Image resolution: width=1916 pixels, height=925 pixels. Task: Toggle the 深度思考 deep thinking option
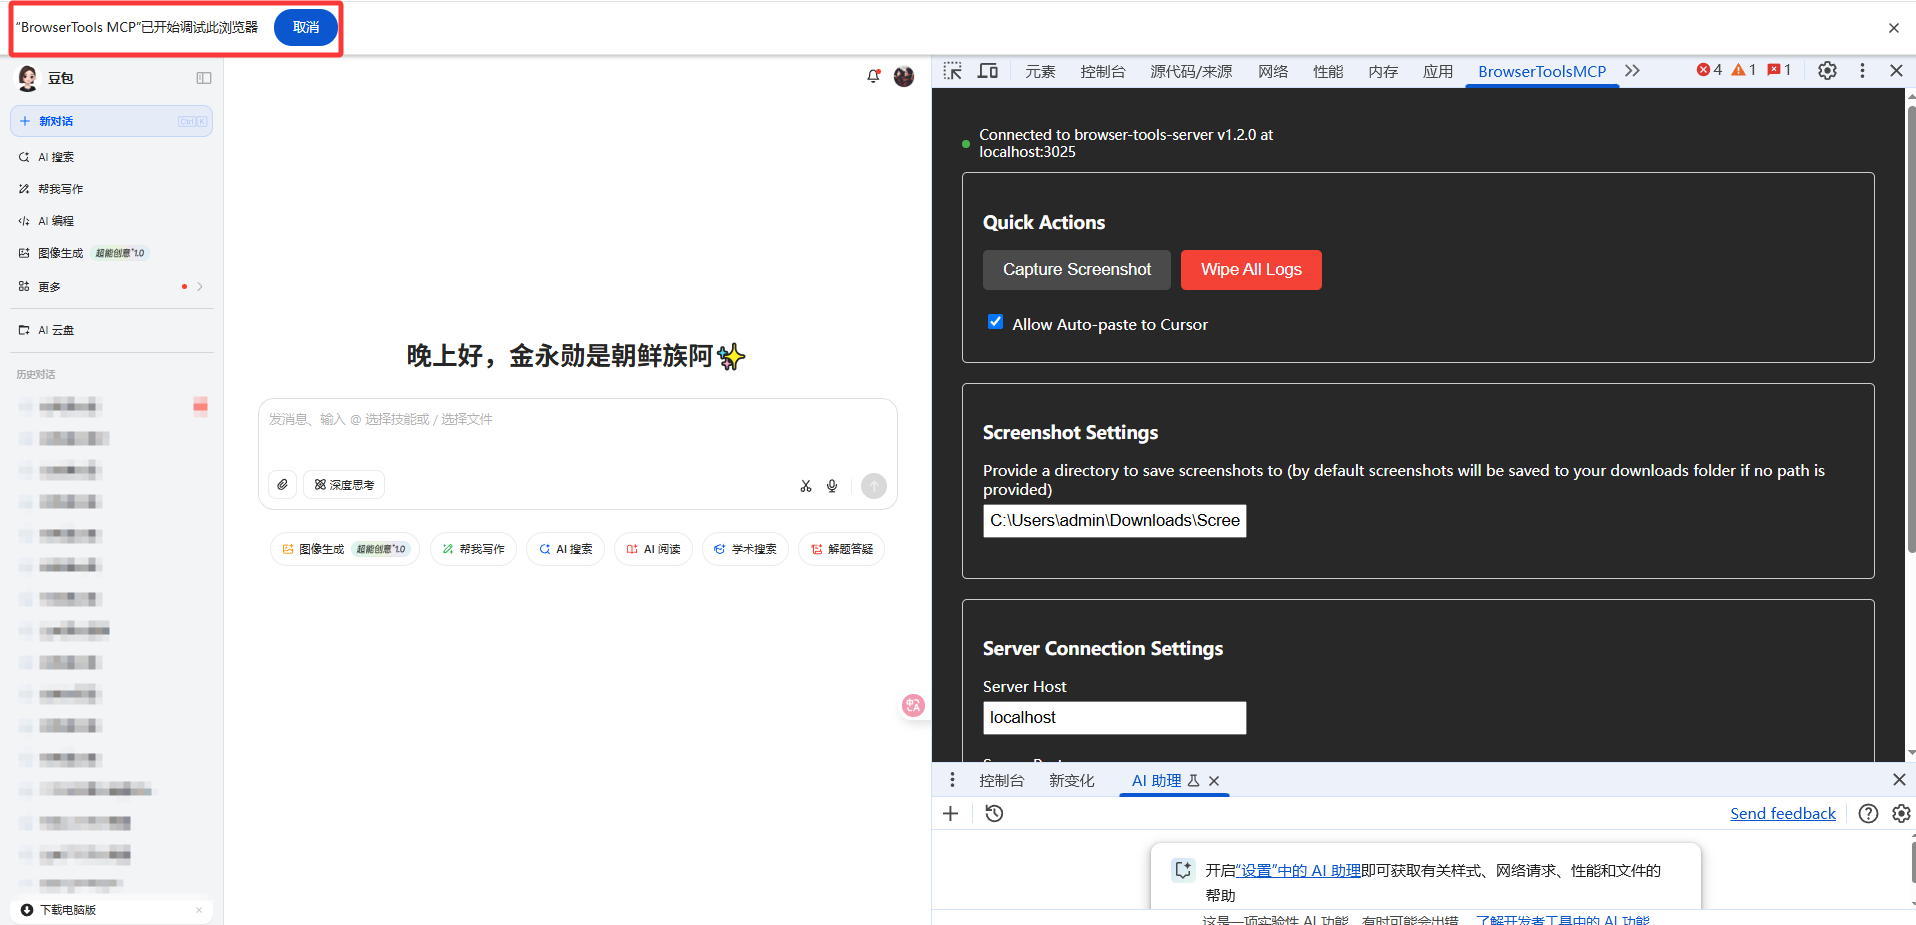click(x=344, y=485)
